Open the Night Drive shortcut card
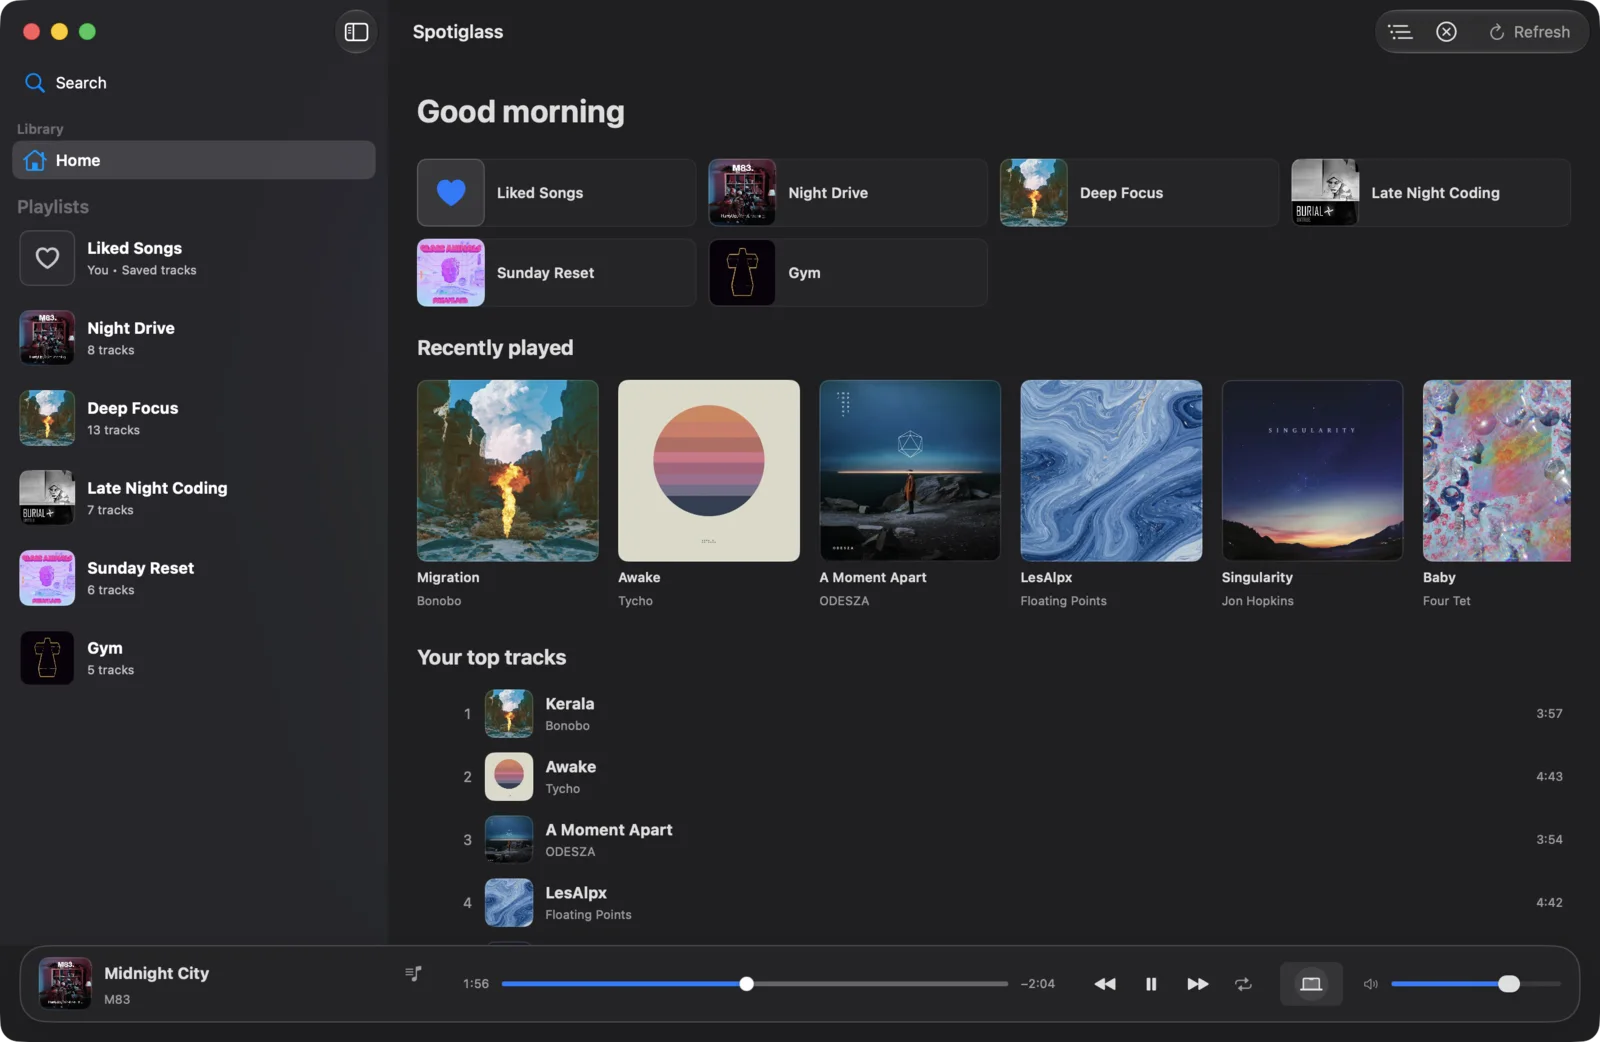 coord(848,193)
